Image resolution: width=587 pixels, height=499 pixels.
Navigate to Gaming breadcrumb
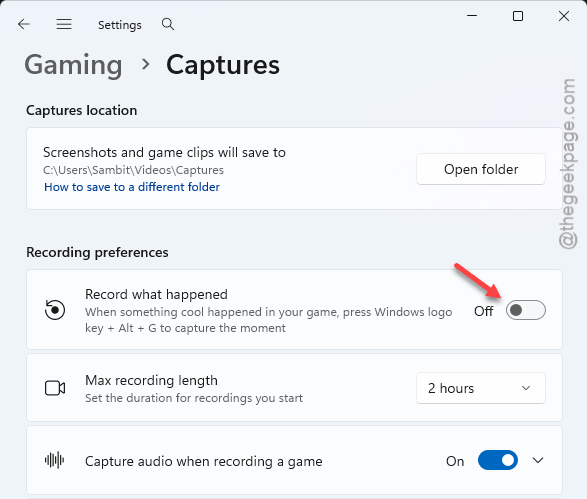click(x=73, y=65)
